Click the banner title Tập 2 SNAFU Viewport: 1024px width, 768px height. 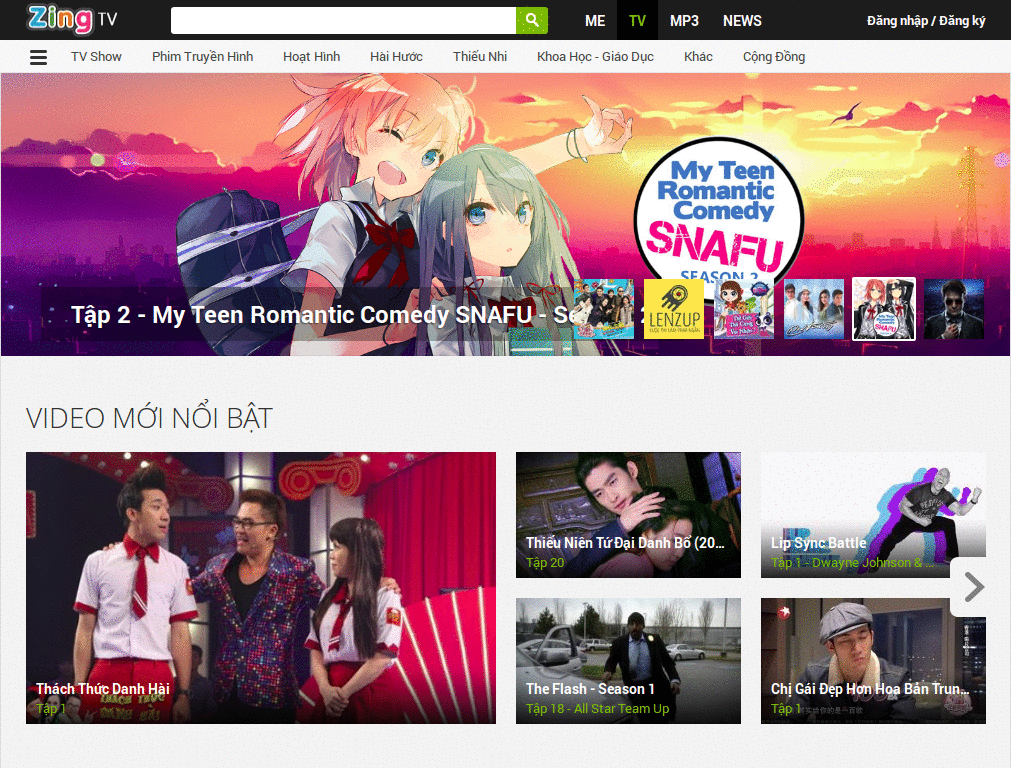[x=323, y=315]
